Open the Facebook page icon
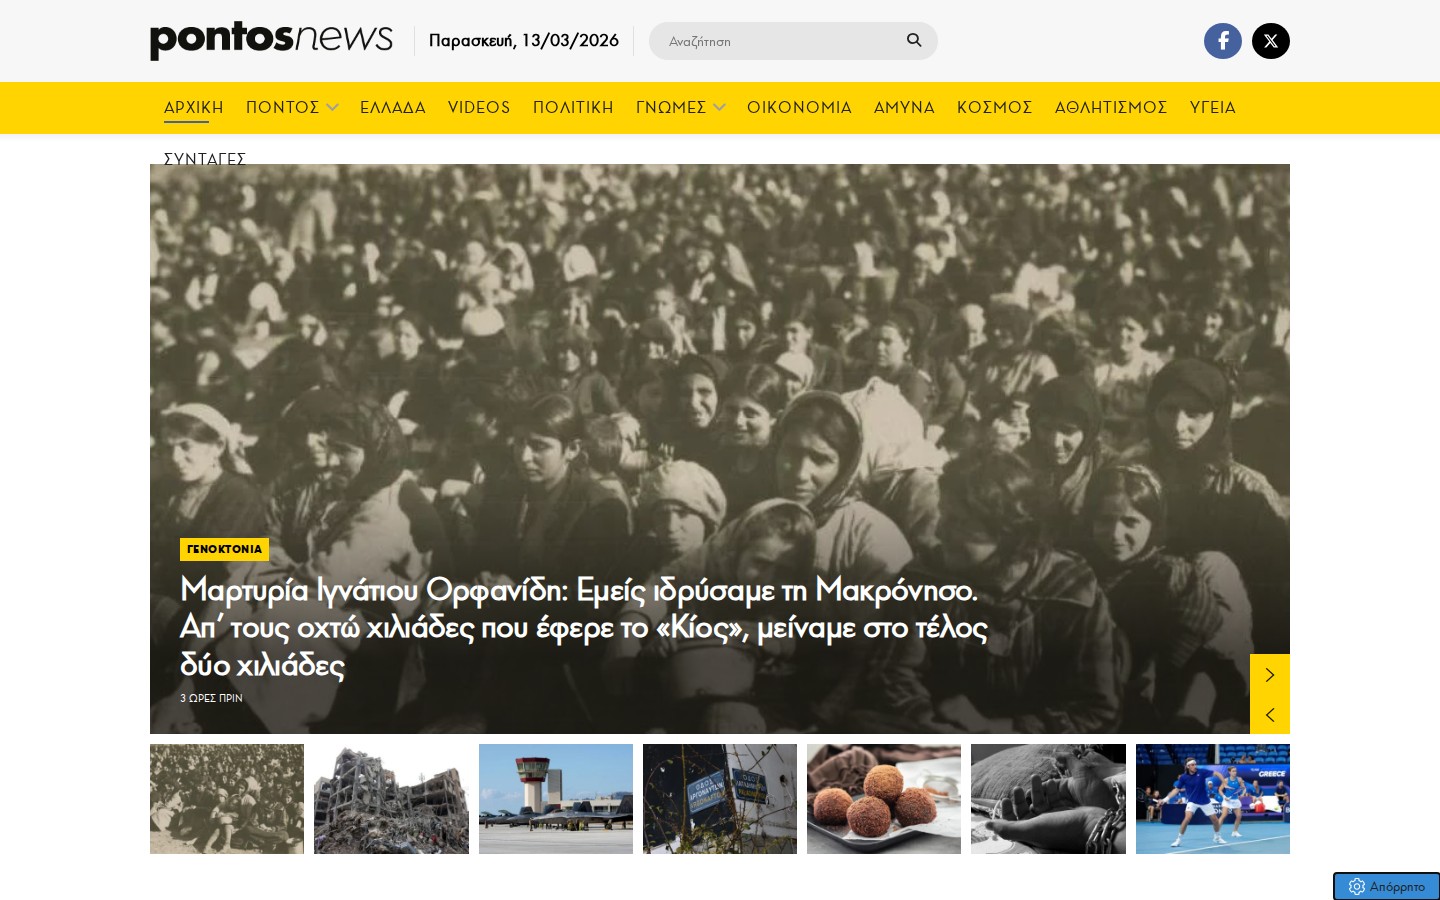The width and height of the screenshot is (1440, 900). [x=1222, y=41]
